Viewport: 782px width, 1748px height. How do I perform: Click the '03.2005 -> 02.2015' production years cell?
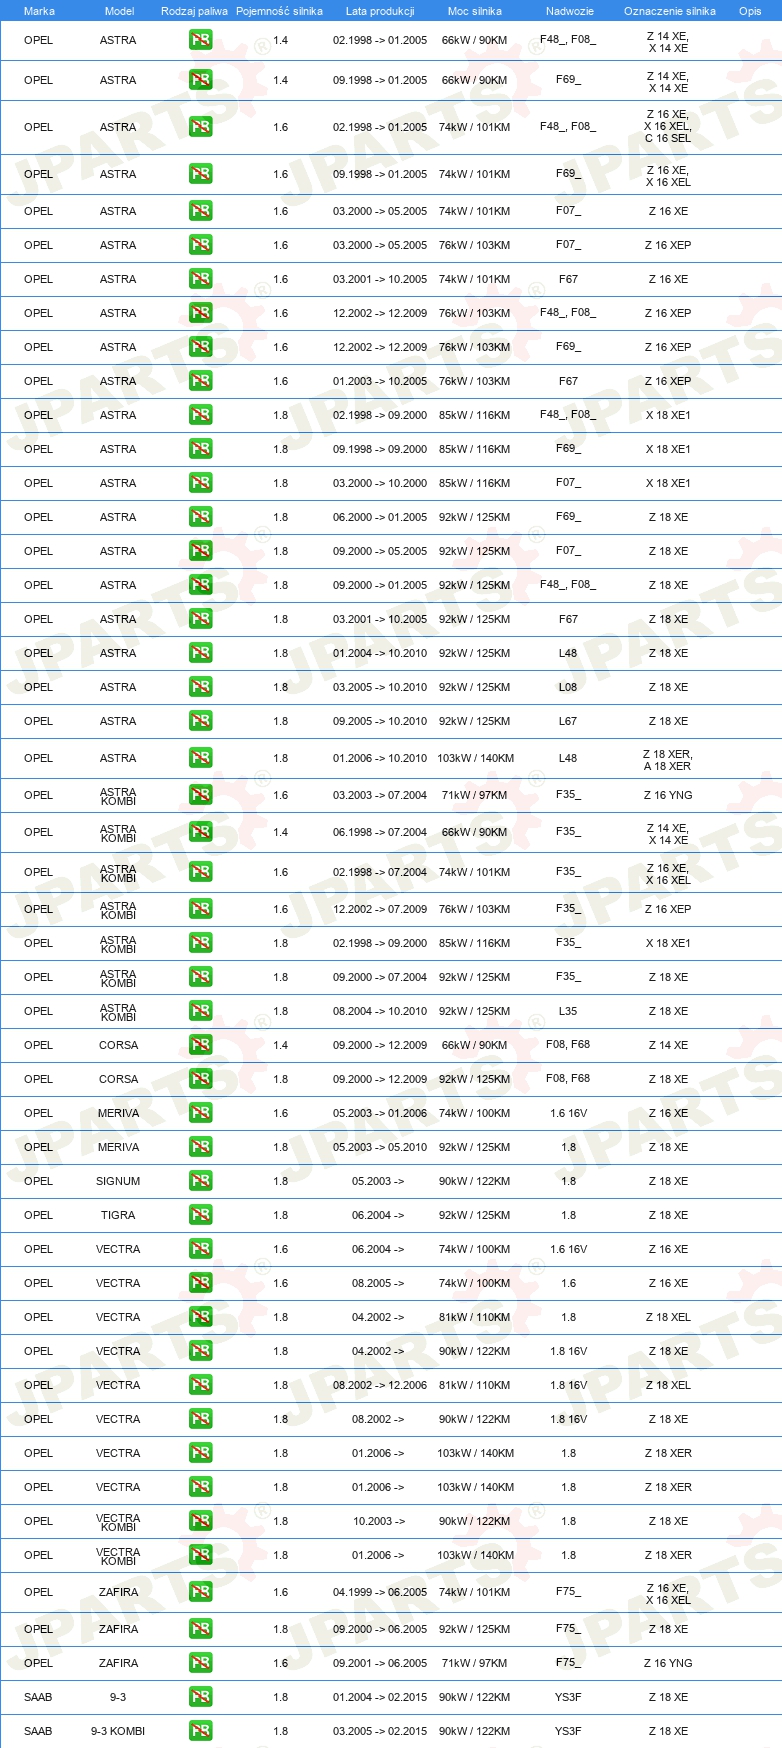380,1731
